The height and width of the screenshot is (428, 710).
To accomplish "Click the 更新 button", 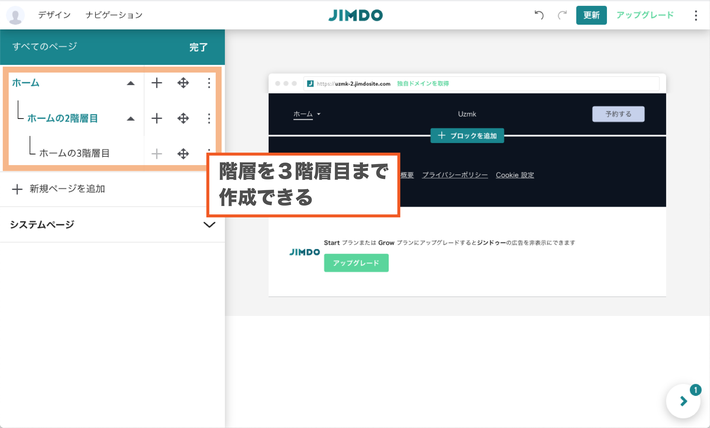I will point(591,15).
